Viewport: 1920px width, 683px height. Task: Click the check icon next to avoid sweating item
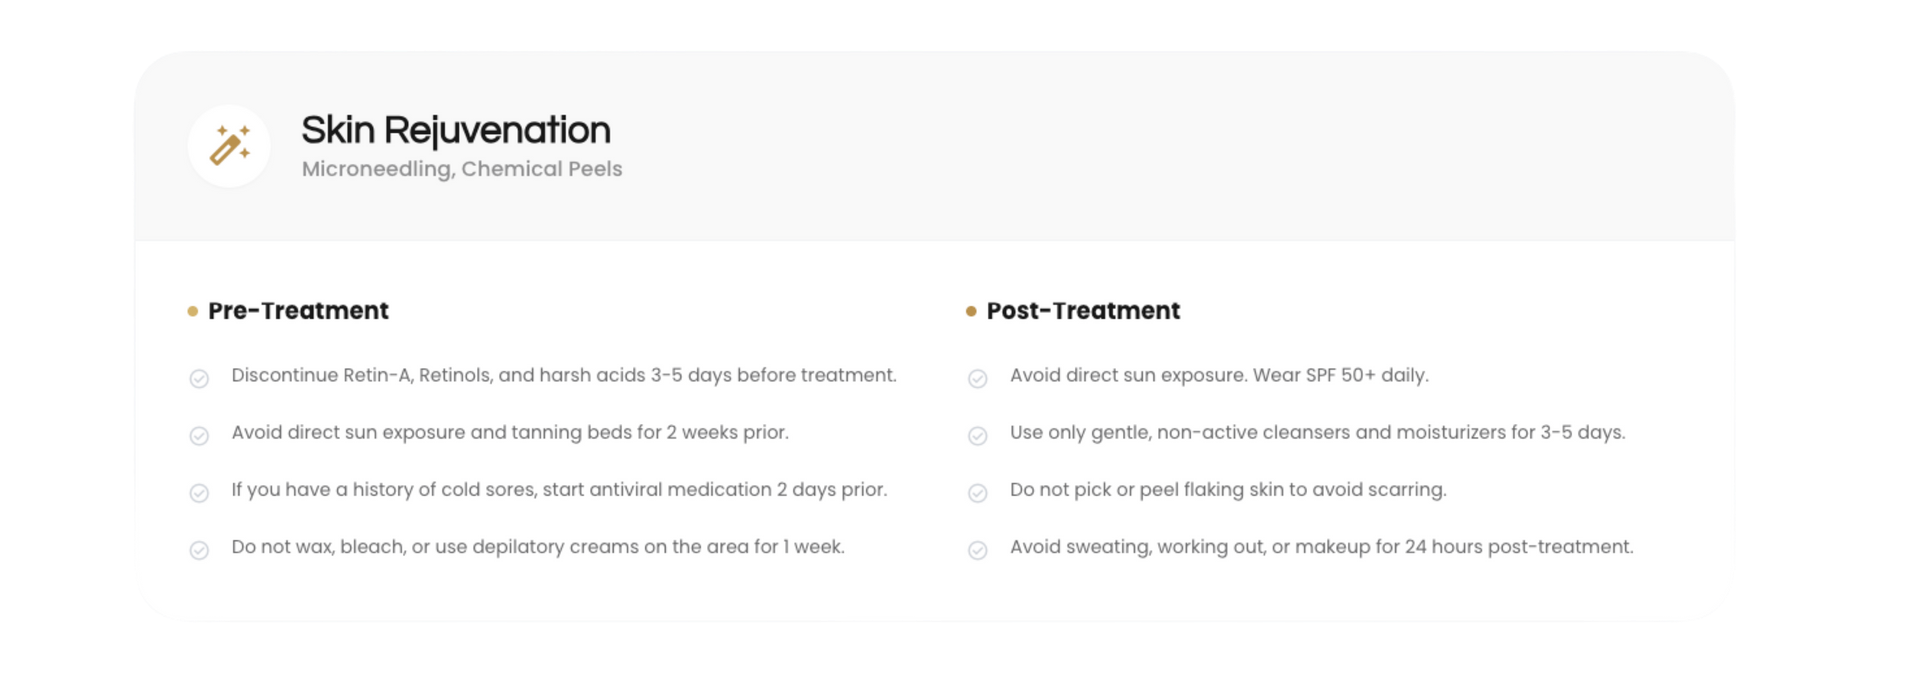[x=978, y=550]
